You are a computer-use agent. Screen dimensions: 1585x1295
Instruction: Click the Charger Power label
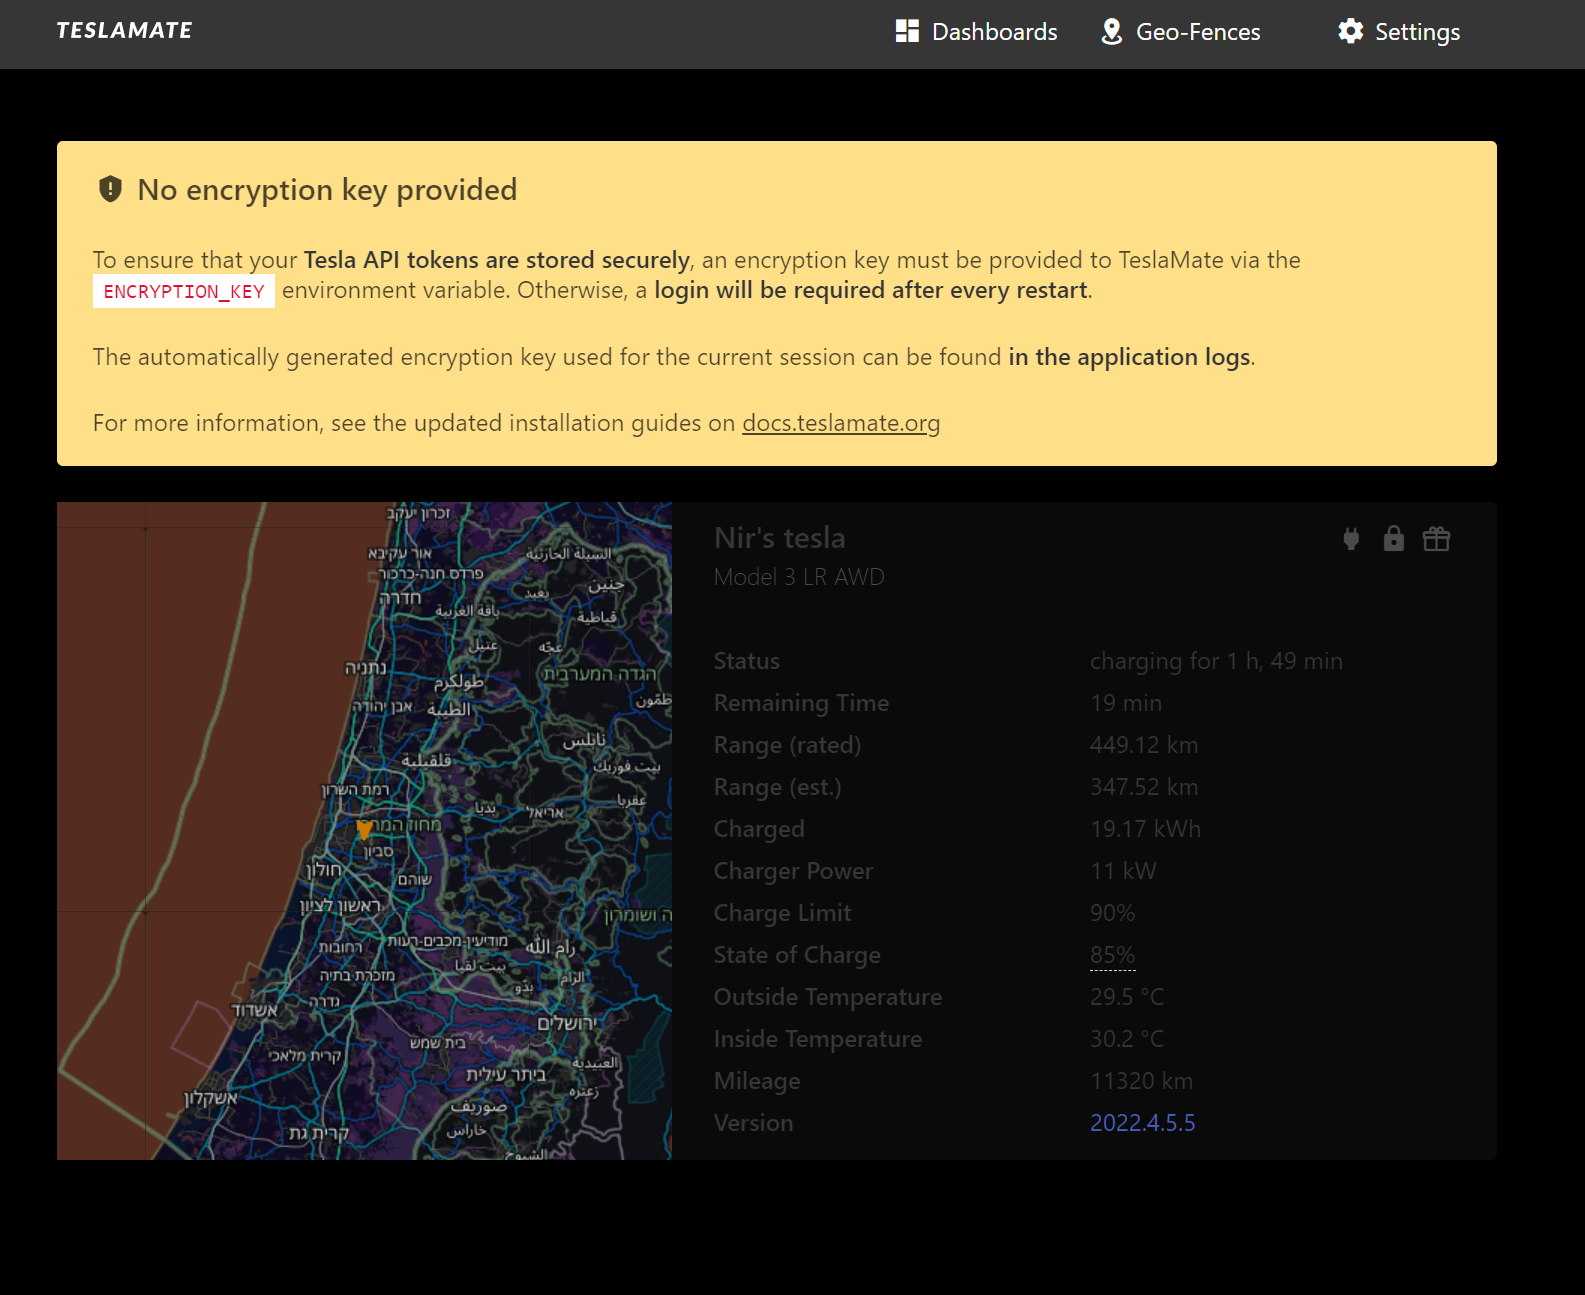[794, 871]
